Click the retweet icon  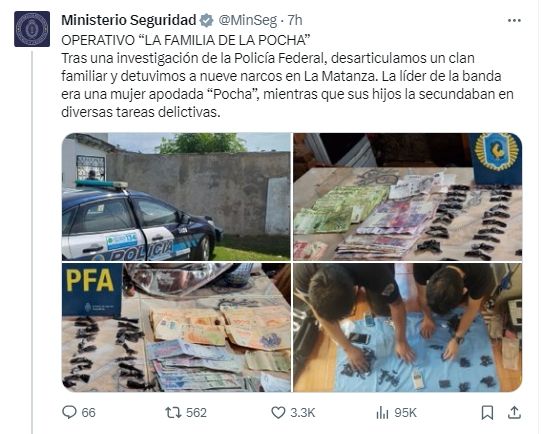tap(173, 413)
